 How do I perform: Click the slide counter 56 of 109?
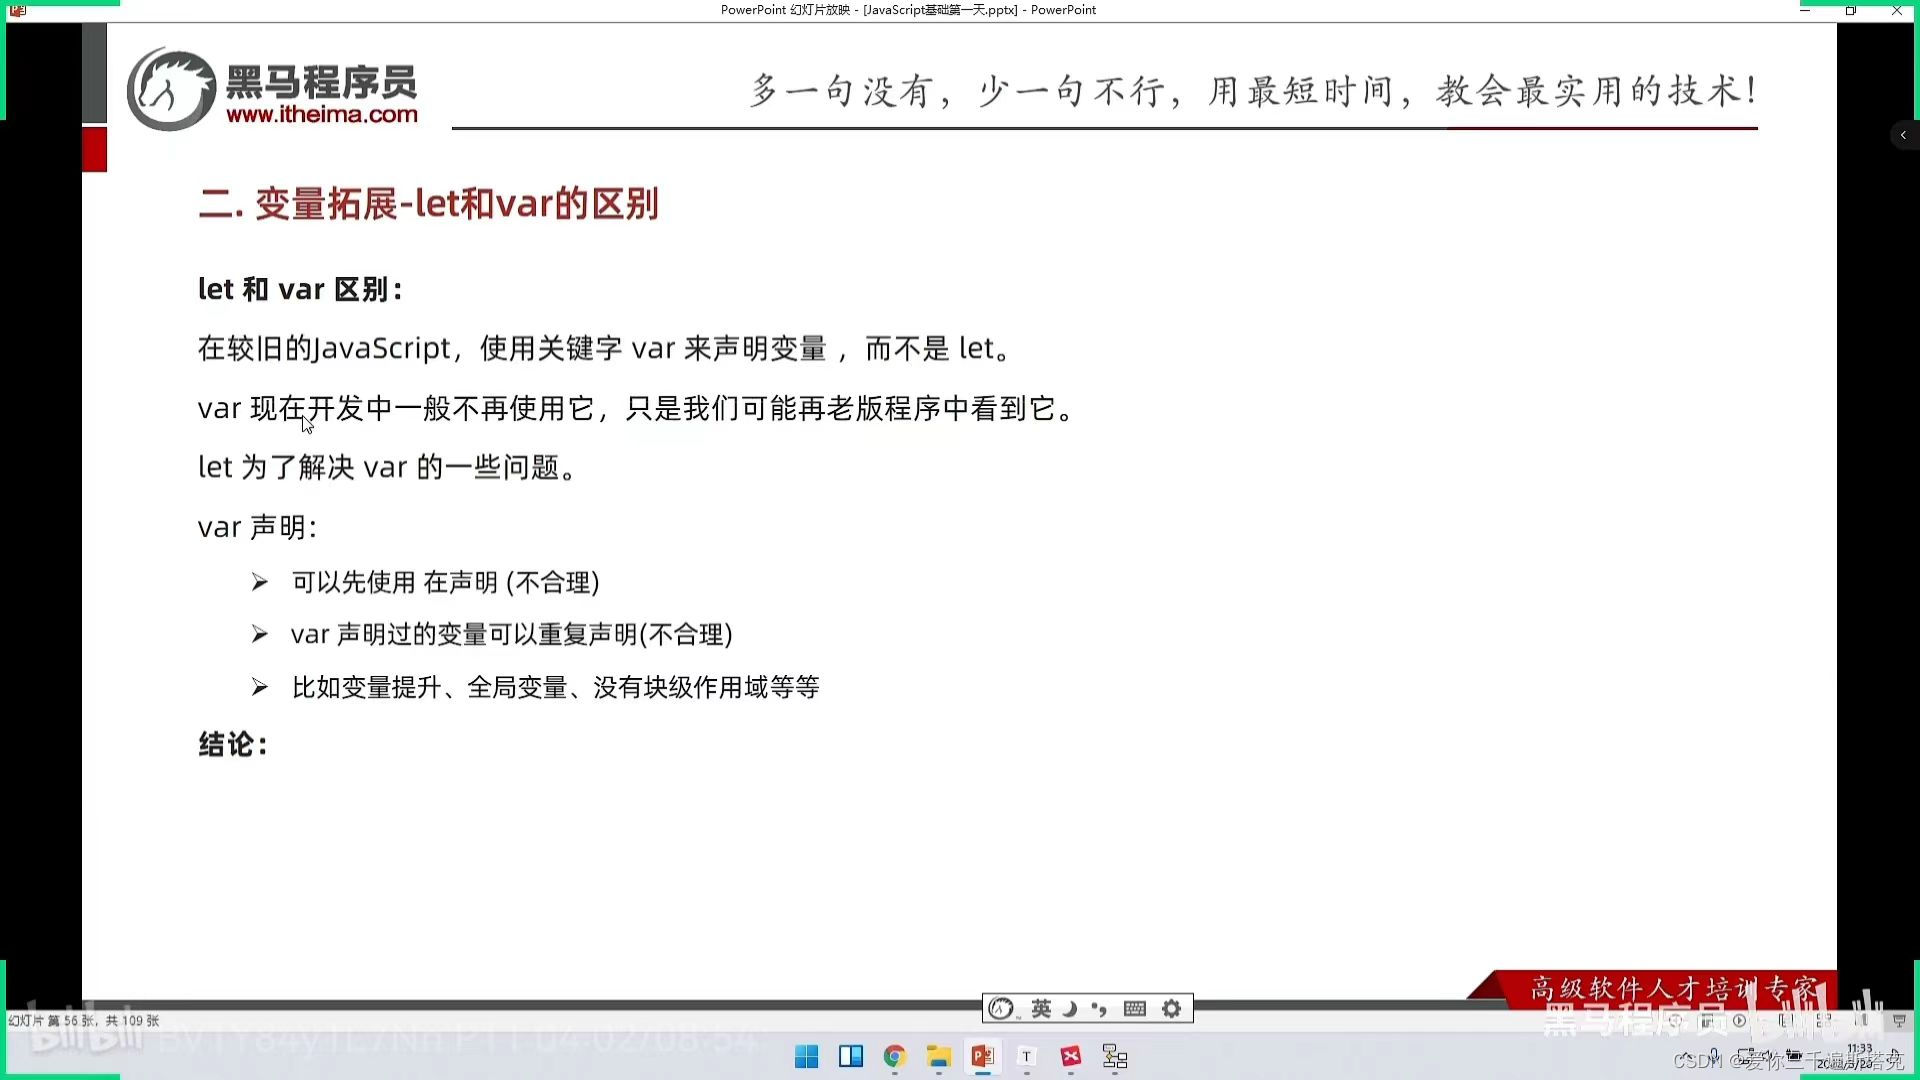[84, 1021]
